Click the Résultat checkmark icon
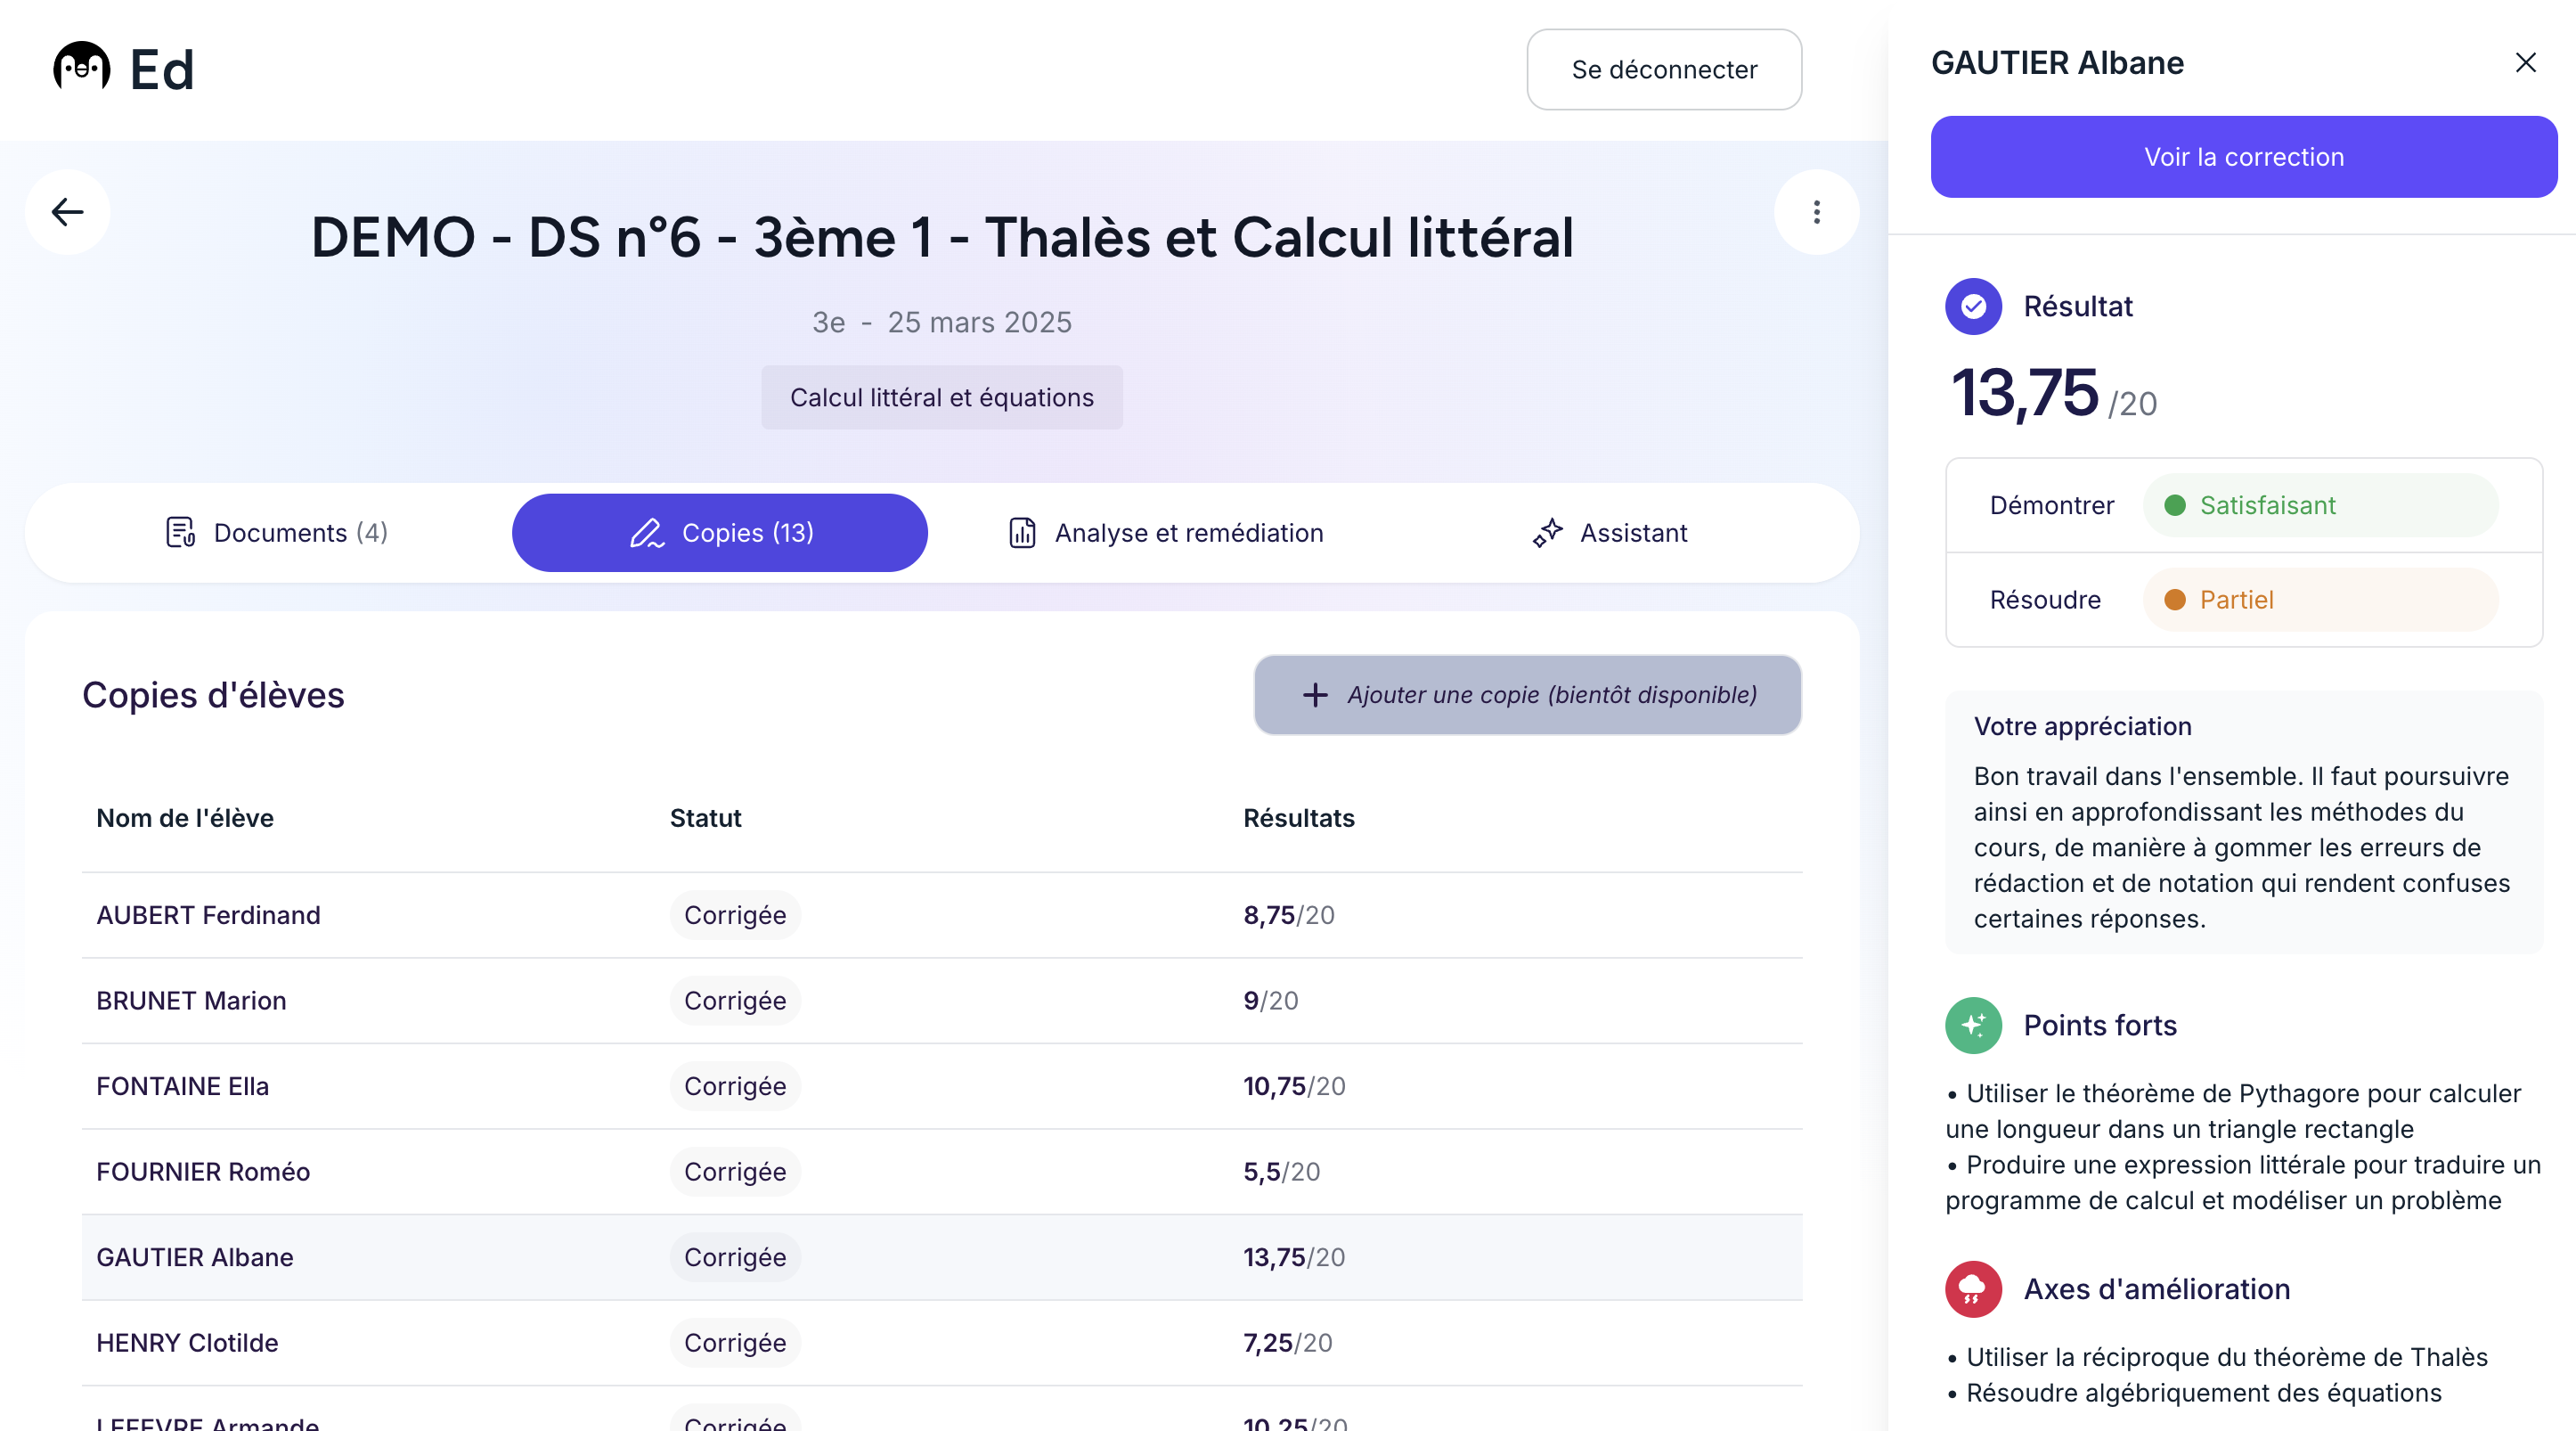Image resolution: width=2576 pixels, height=1431 pixels. coord(1973,306)
